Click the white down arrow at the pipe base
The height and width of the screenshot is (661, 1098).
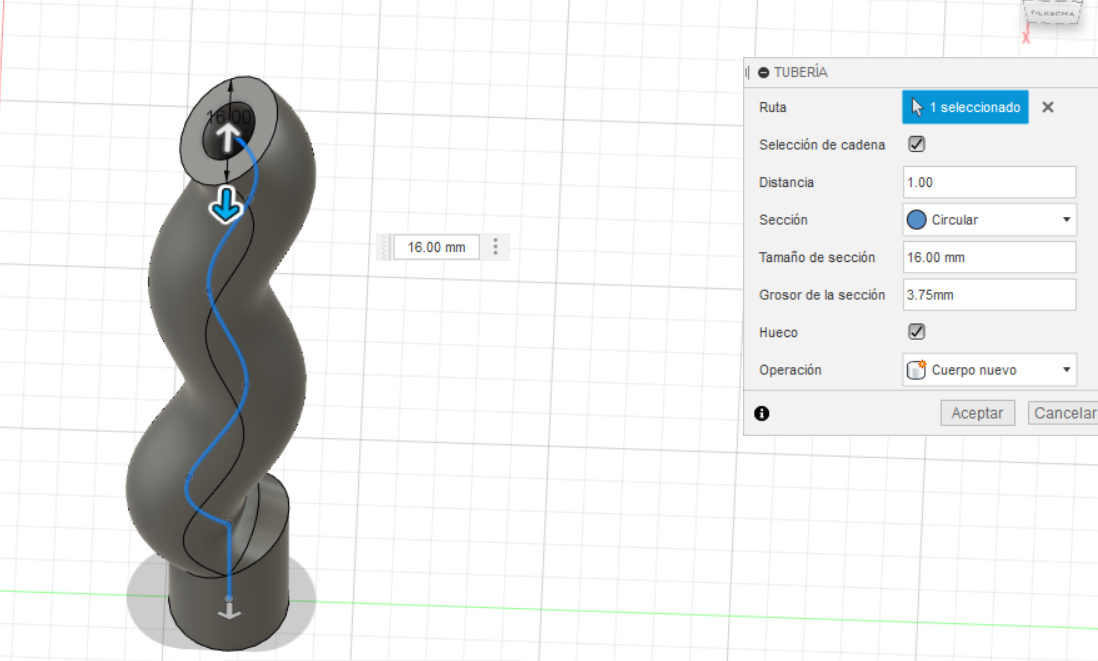(x=229, y=613)
